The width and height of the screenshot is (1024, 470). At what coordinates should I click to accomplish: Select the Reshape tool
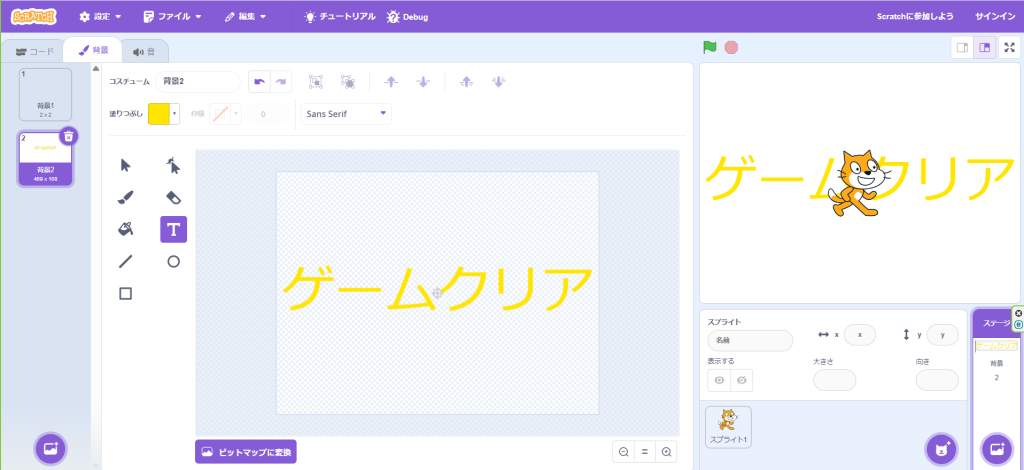pyautogui.click(x=173, y=165)
